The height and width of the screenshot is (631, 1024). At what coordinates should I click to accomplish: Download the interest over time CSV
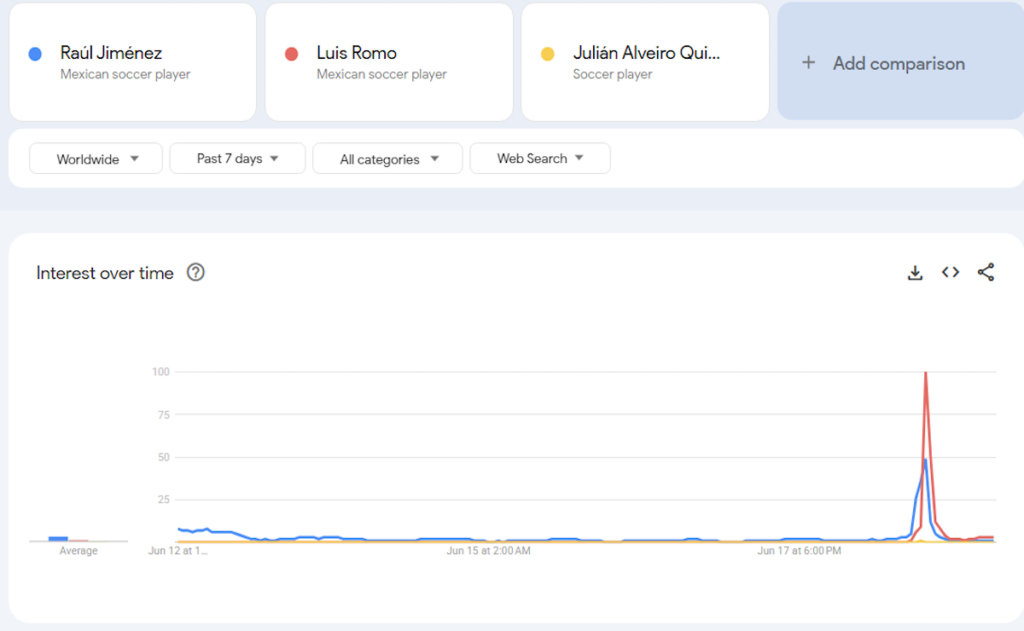[x=915, y=273]
